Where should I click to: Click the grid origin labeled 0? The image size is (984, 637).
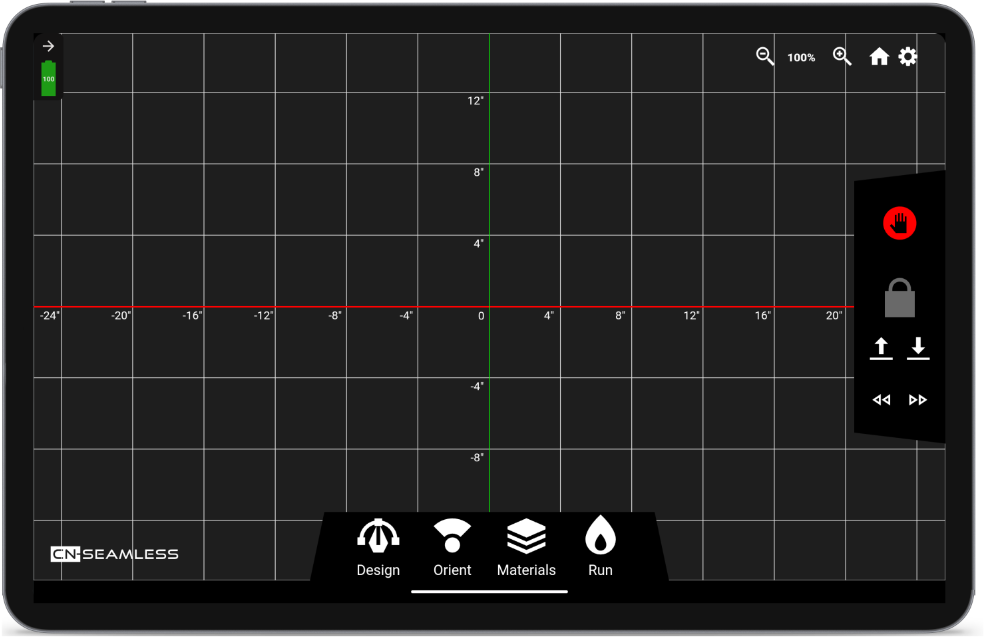(x=481, y=316)
